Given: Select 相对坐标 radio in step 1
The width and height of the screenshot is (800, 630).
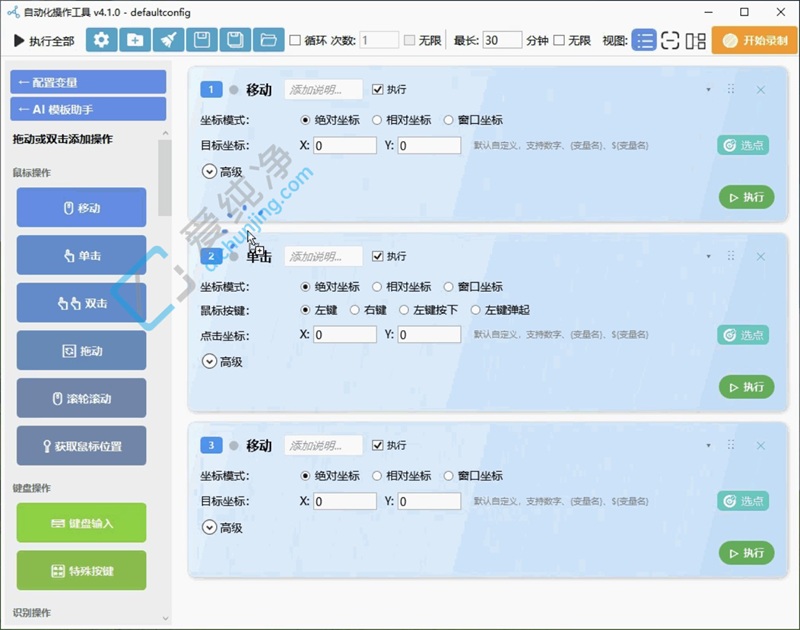Looking at the screenshot, I should pos(377,120).
